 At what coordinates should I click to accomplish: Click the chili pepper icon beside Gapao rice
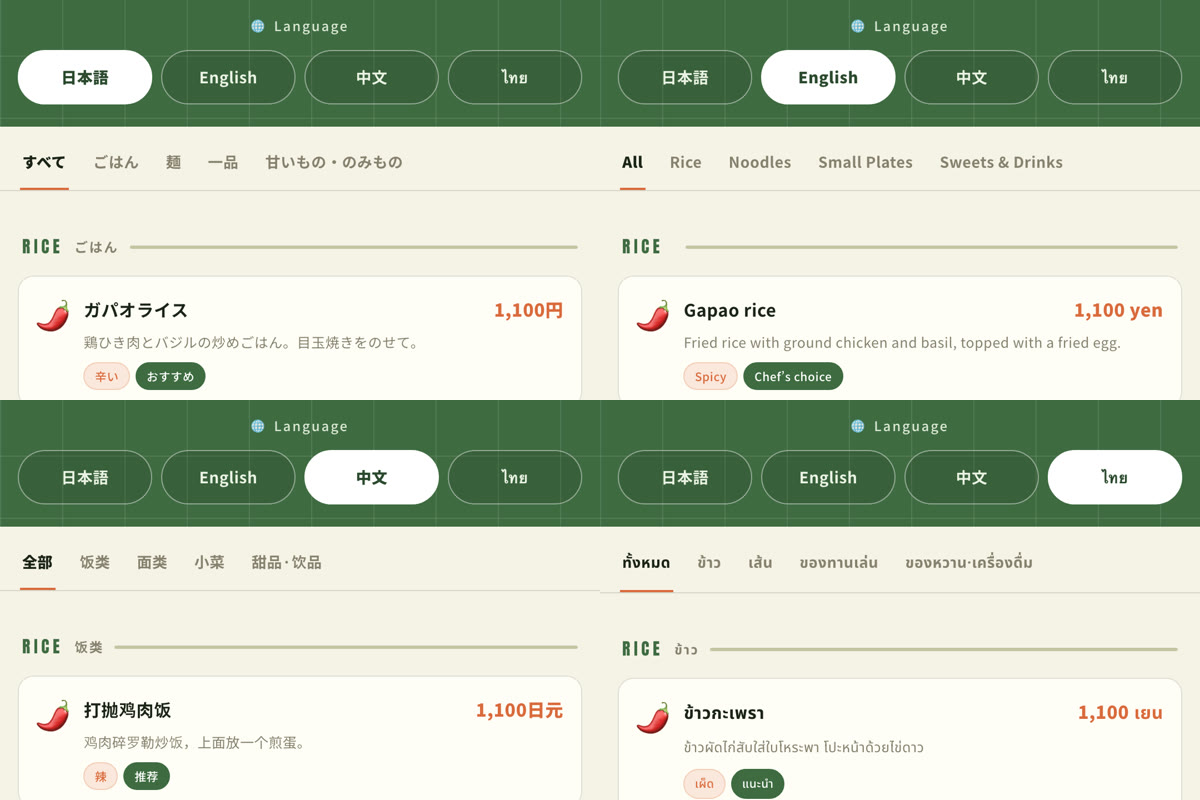(x=653, y=316)
